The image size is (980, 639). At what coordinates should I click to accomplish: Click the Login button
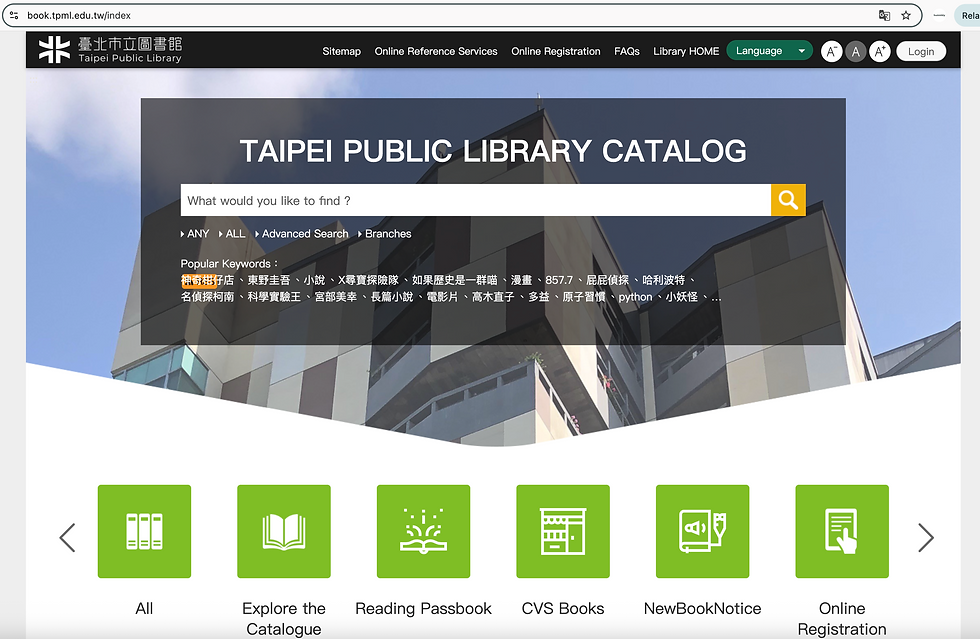tap(921, 51)
